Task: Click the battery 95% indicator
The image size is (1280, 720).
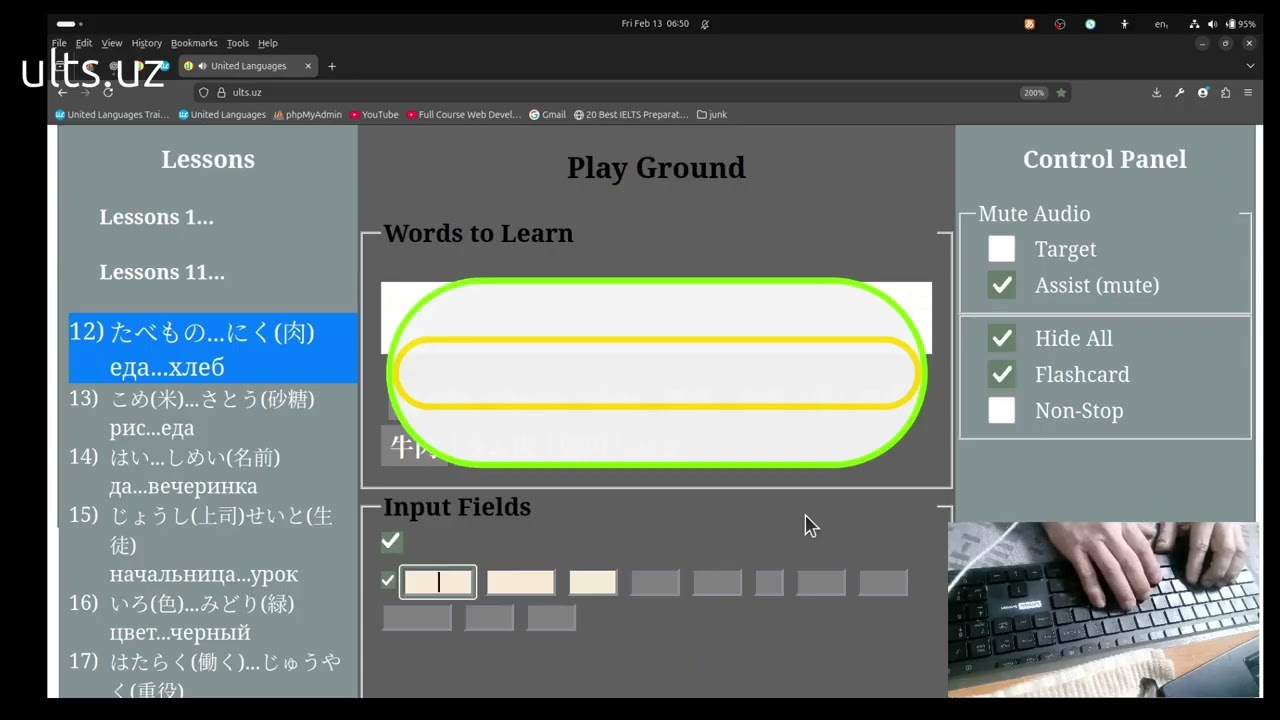Action: [1241, 24]
